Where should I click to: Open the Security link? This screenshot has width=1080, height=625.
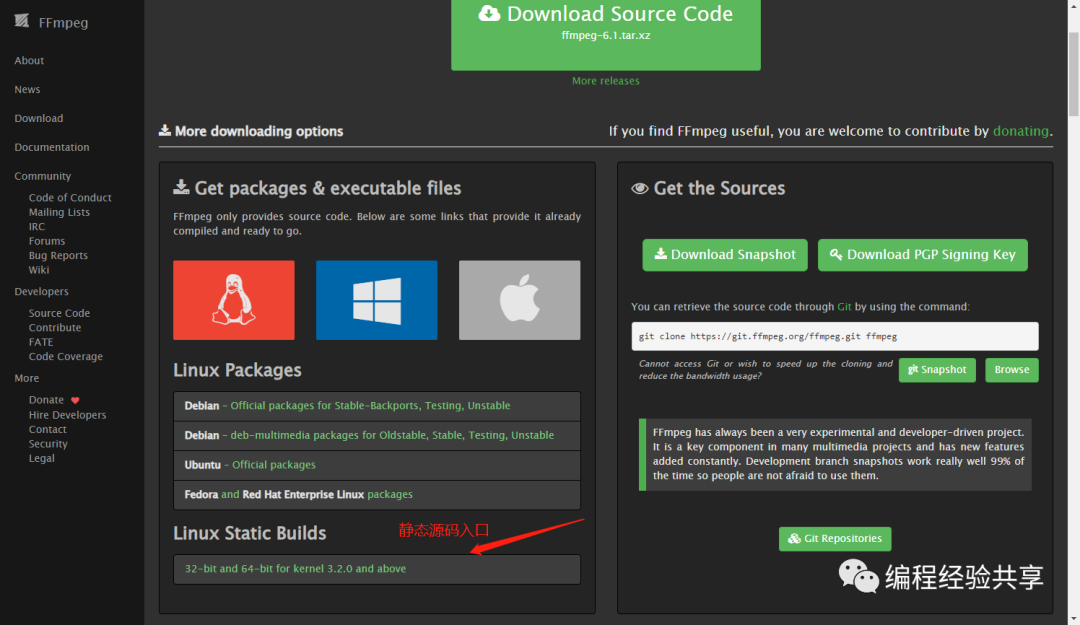click(x=48, y=444)
